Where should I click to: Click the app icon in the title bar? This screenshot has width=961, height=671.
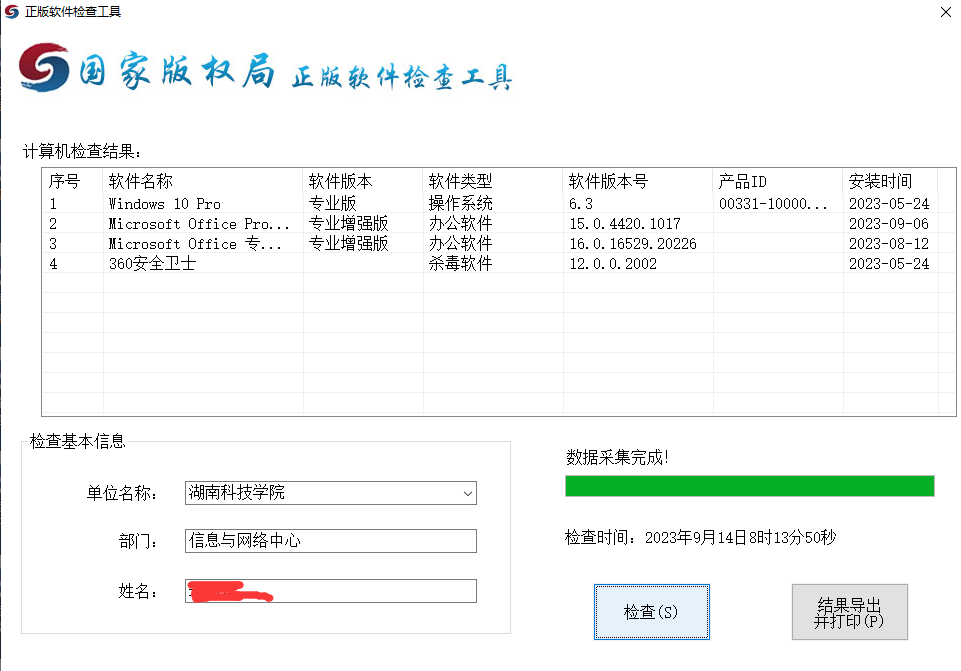12,12
